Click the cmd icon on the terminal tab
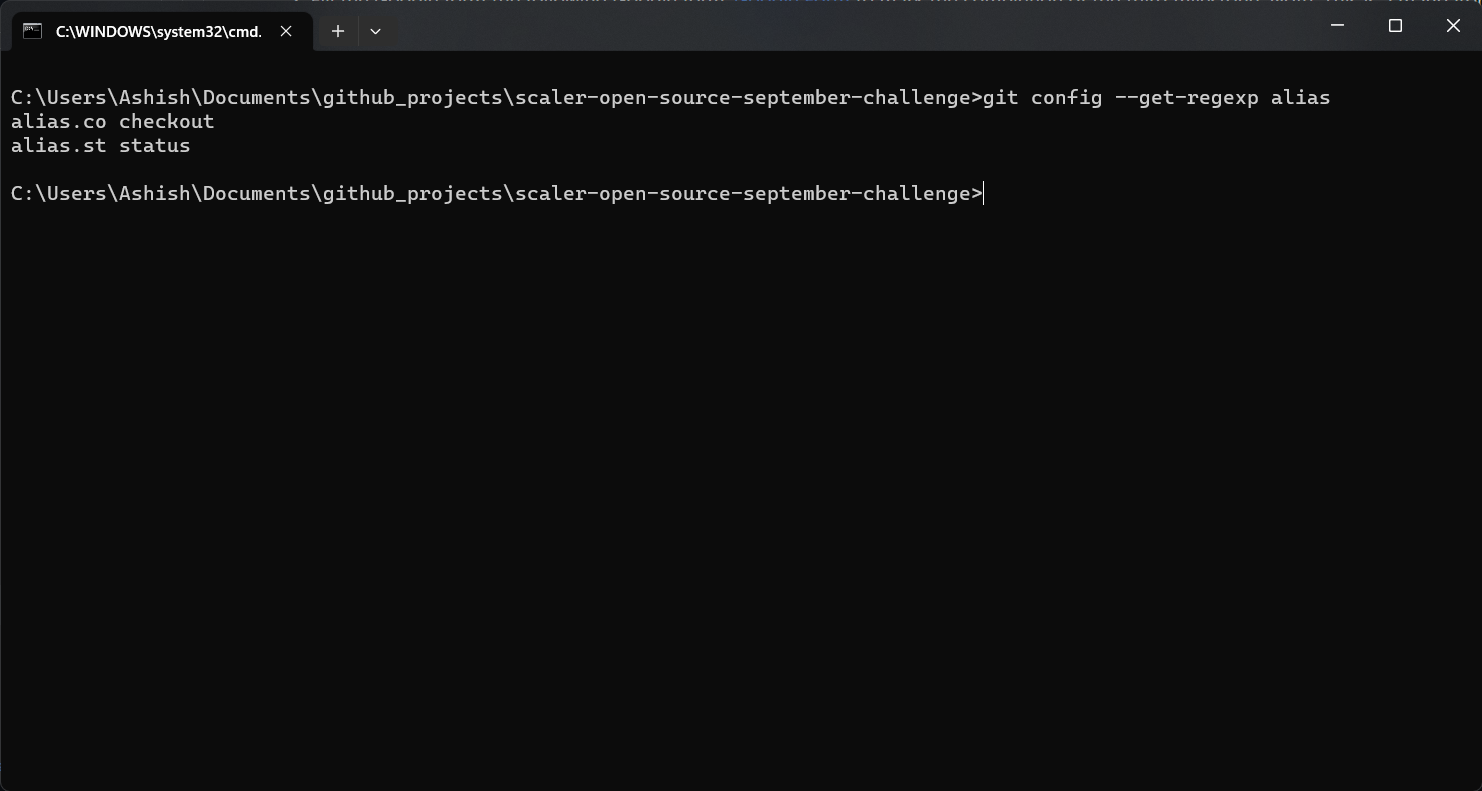The height and width of the screenshot is (791, 1482). 32,31
